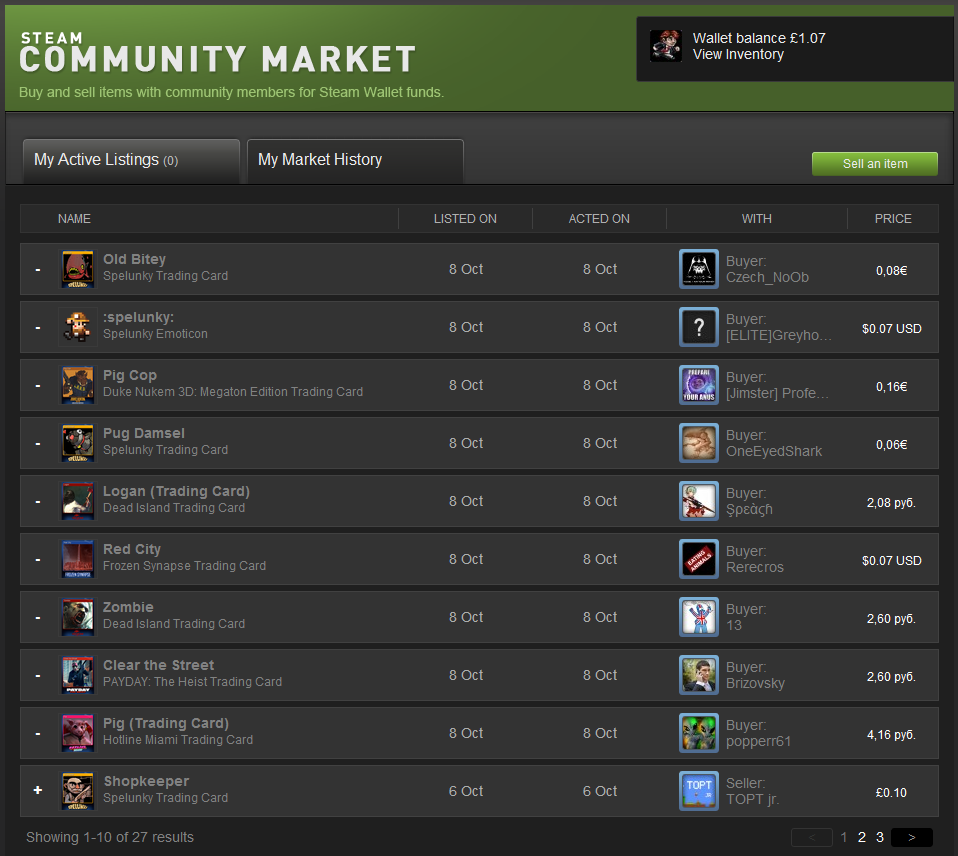Open buyer Czech_NoOb's avatar

click(698, 269)
